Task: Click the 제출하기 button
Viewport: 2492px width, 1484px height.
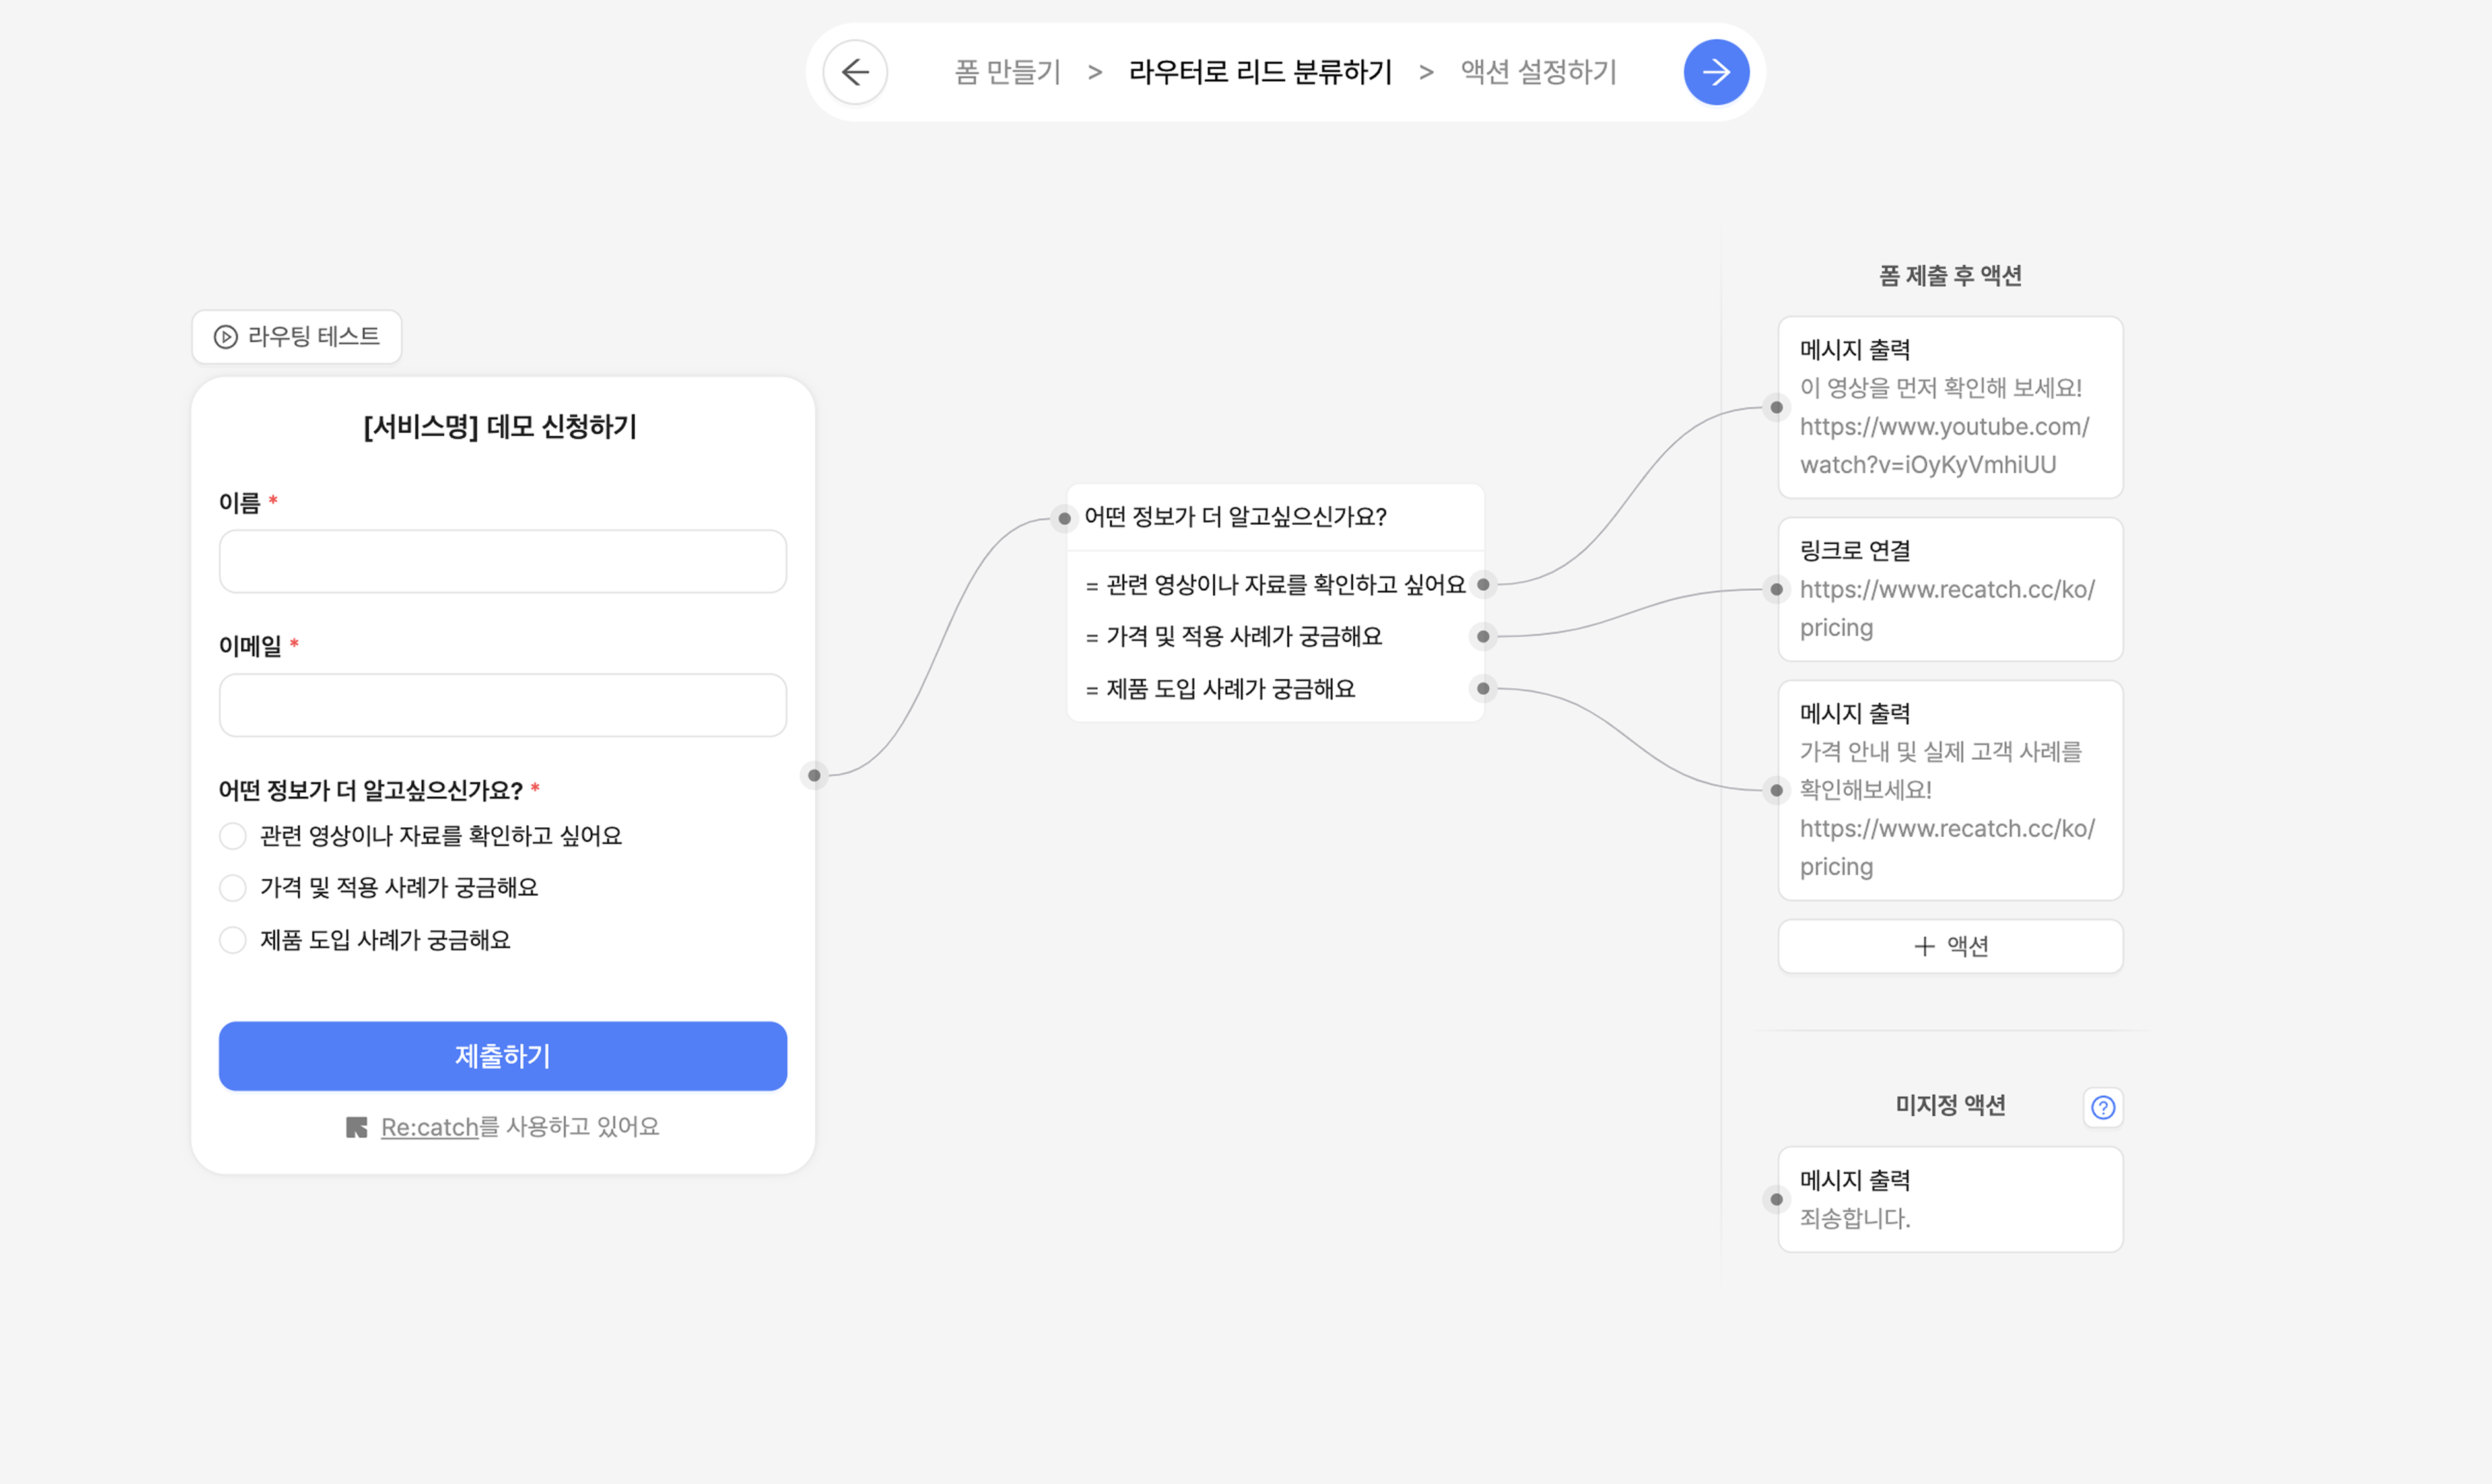Action: pyautogui.click(x=503, y=1056)
